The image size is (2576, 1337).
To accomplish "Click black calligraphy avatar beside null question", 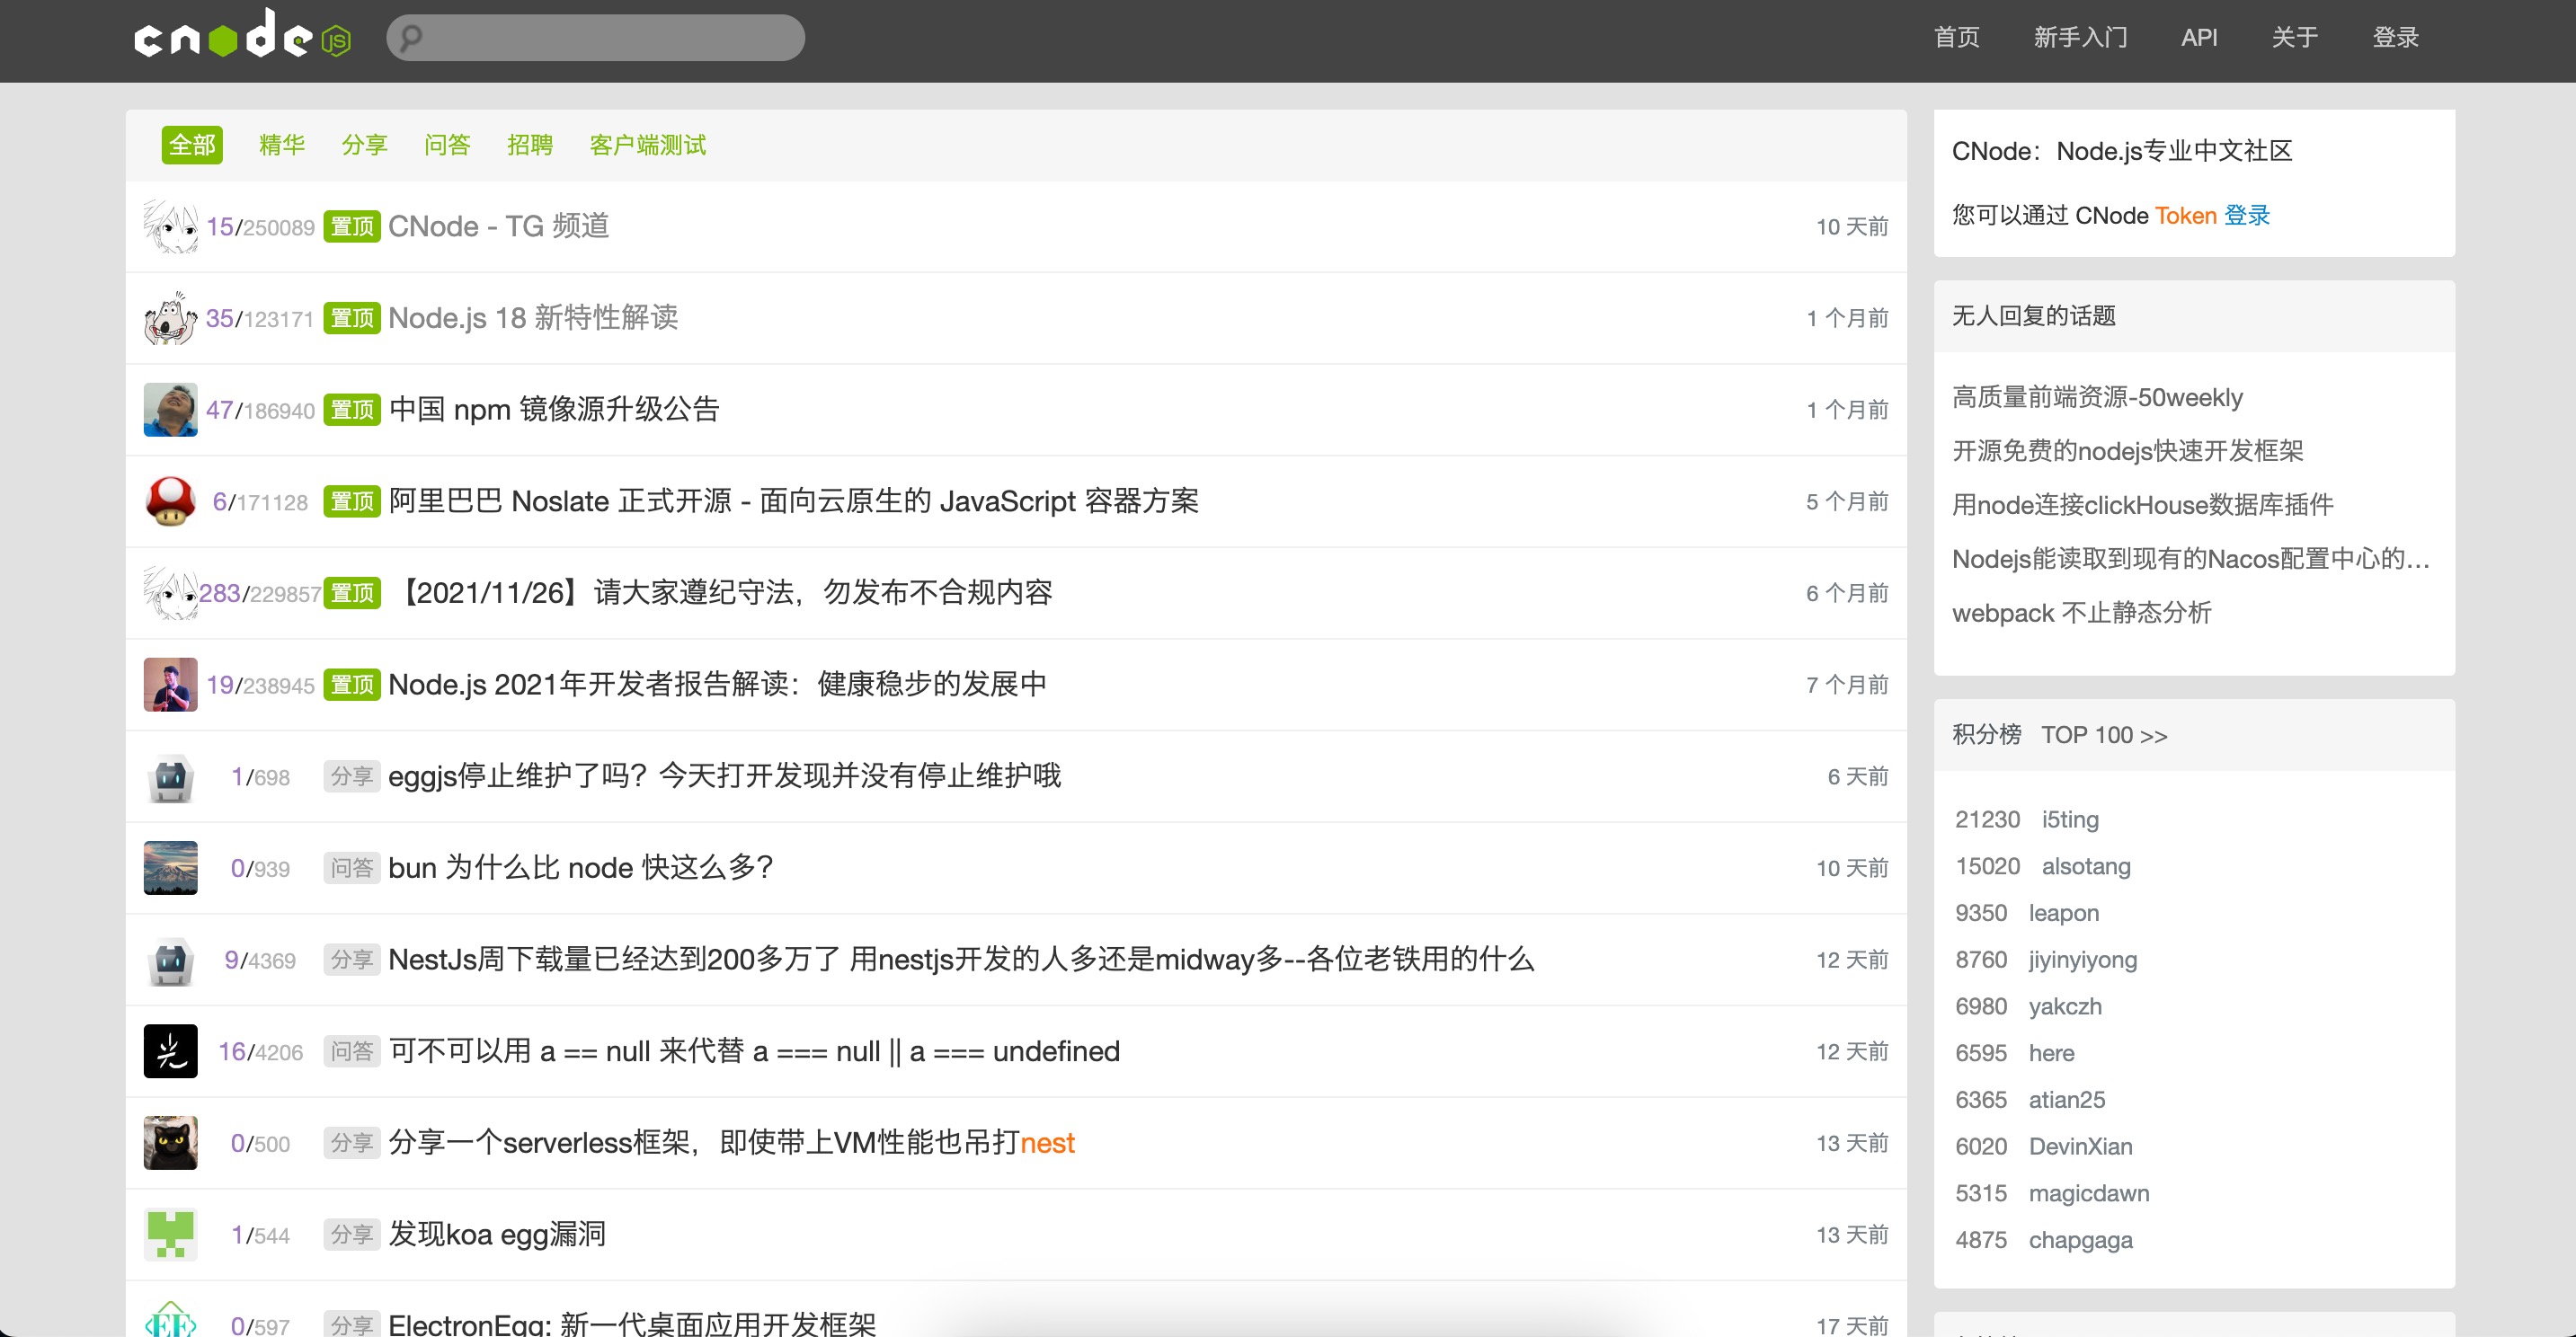I will point(170,1051).
